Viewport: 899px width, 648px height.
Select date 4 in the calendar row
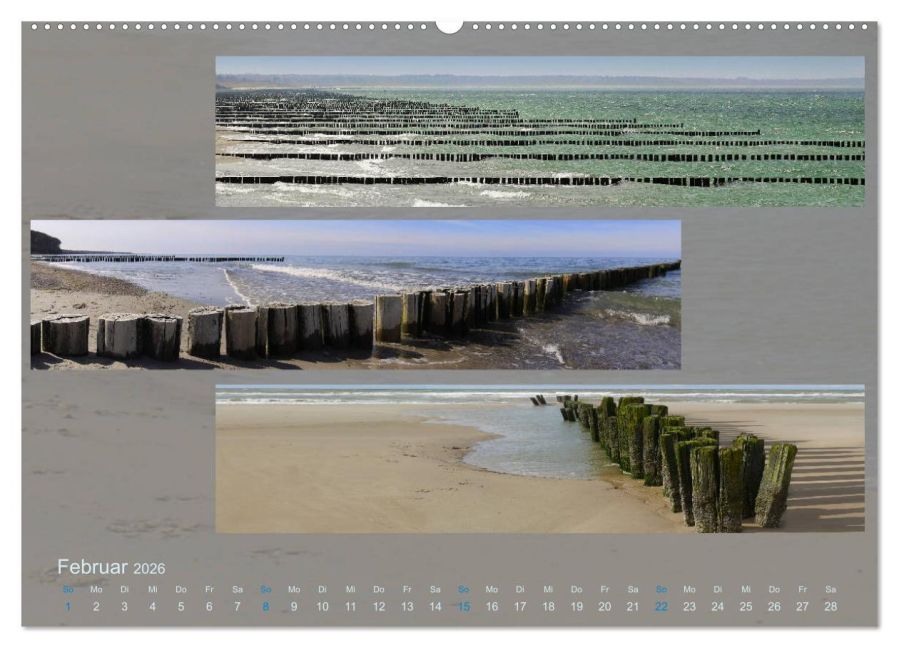pyautogui.click(x=150, y=604)
